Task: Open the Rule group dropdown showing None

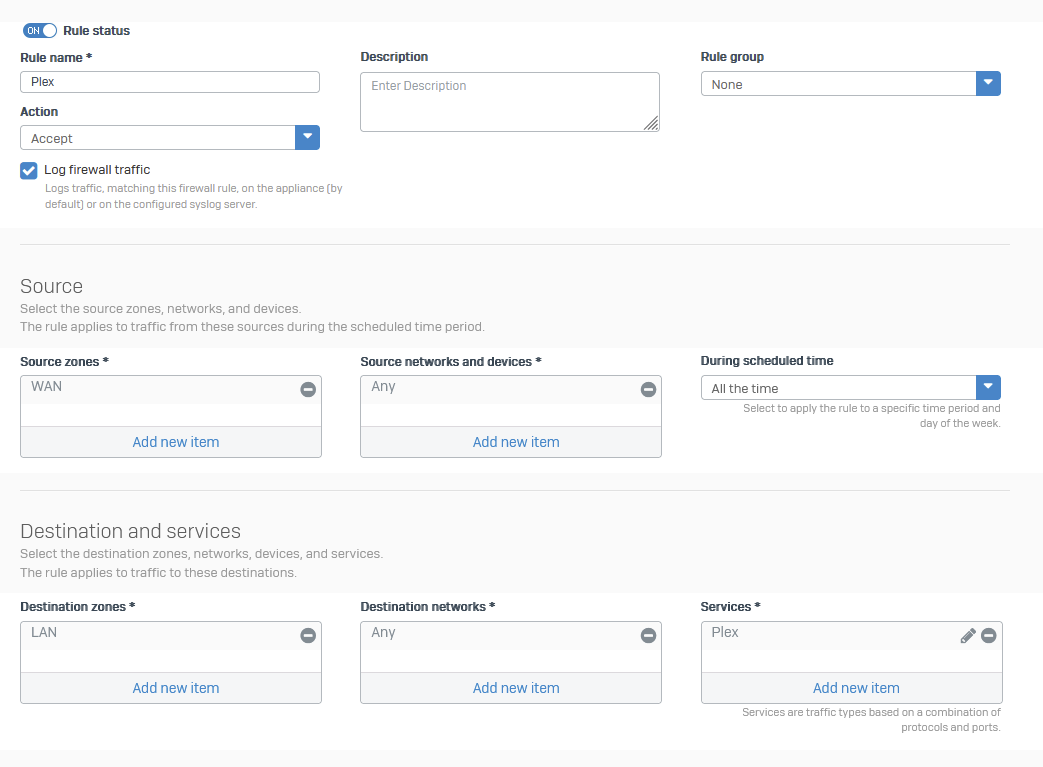Action: [850, 84]
